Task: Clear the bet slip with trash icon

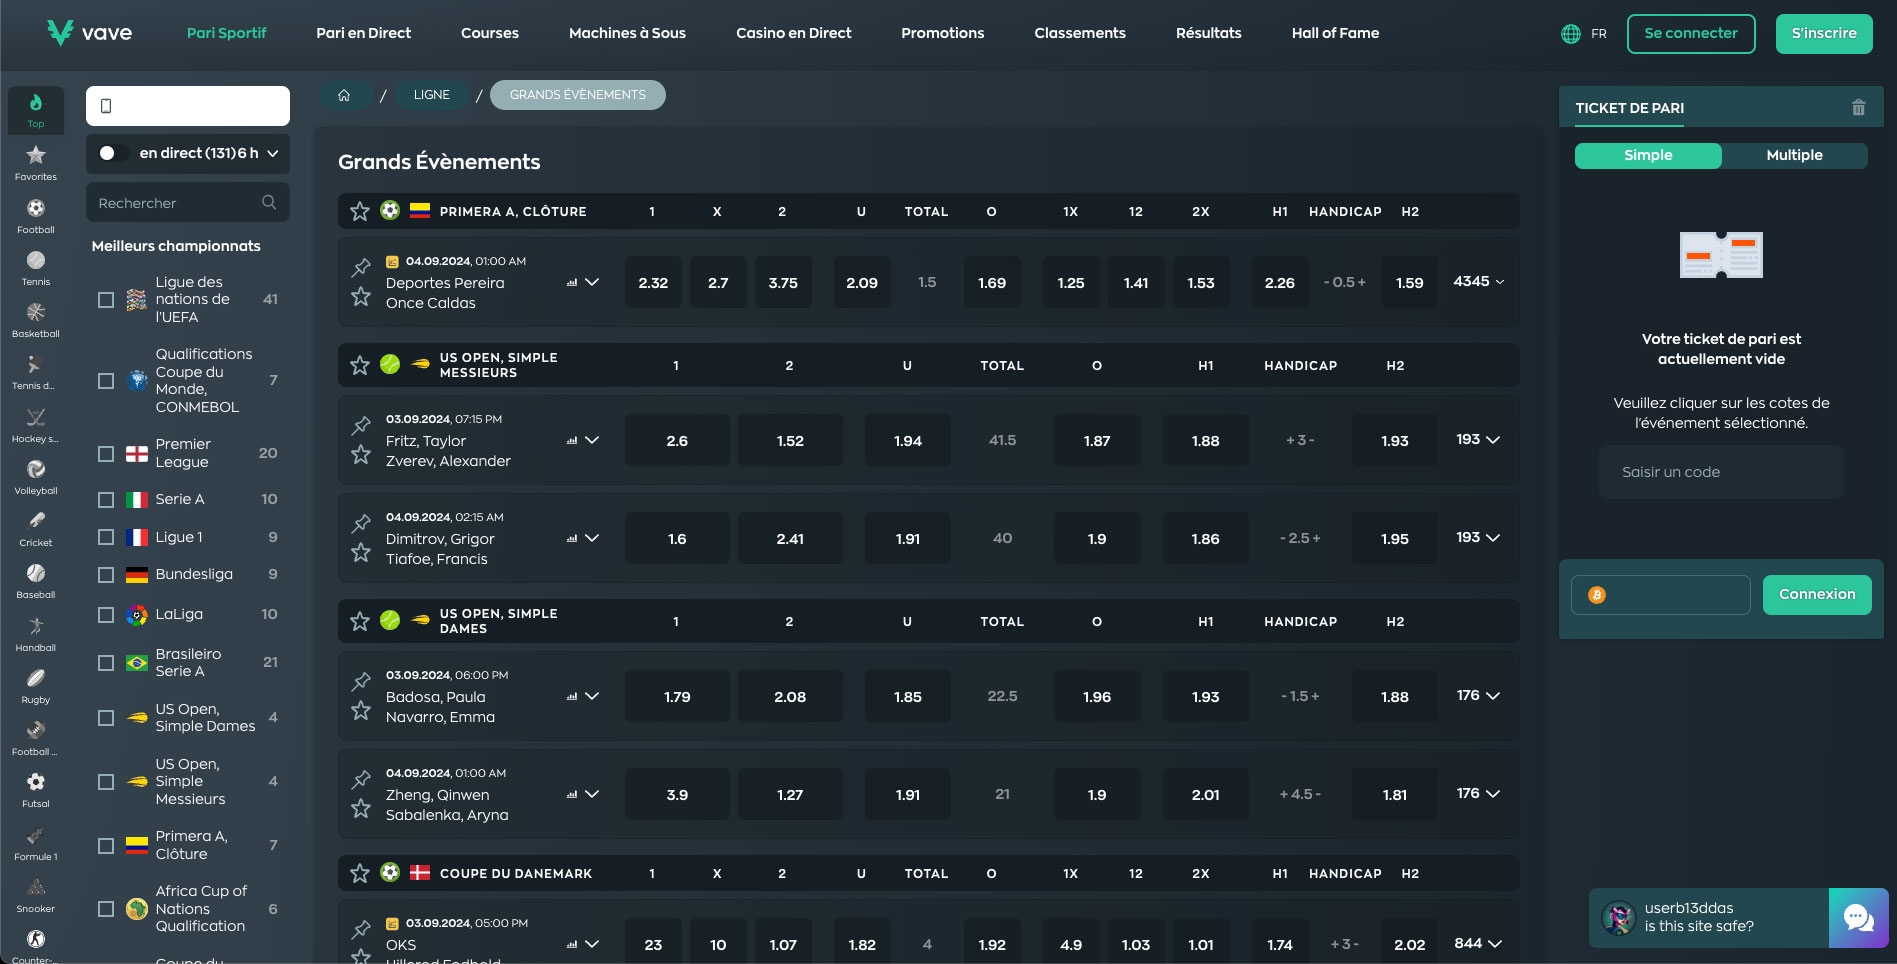Action: [1858, 107]
